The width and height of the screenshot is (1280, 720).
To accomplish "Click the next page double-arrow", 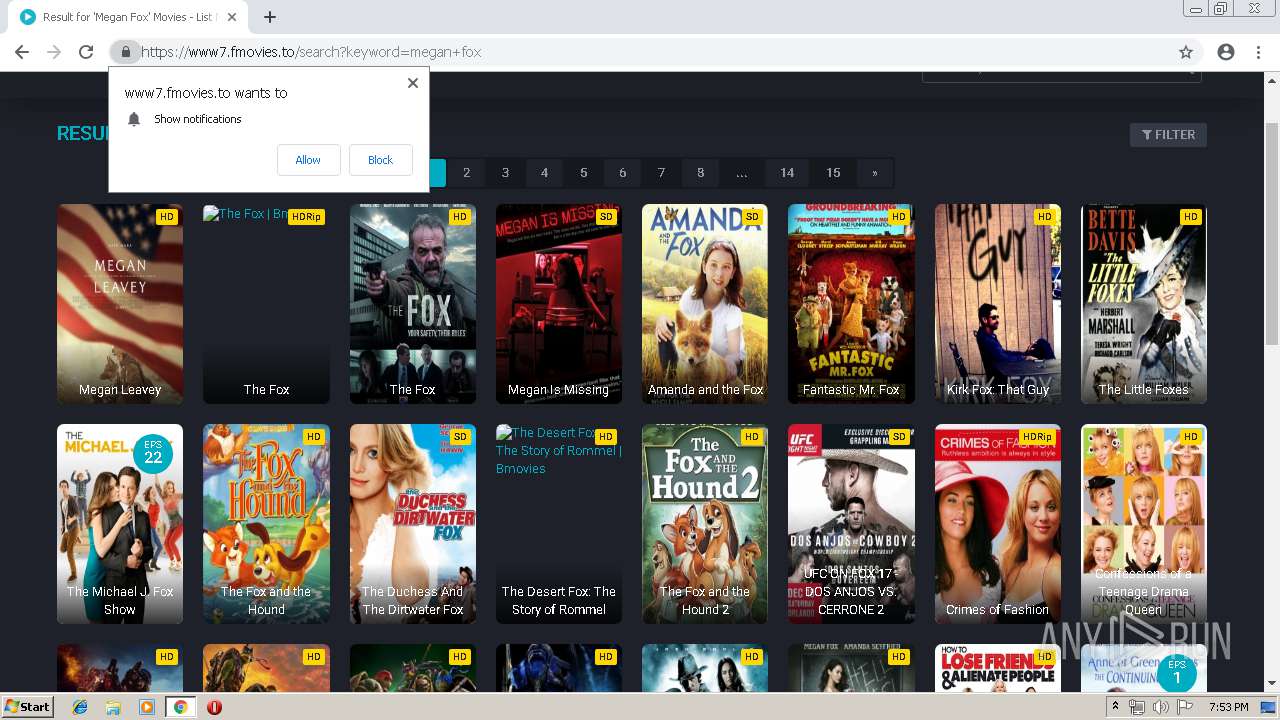I will (x=874, y=173).
